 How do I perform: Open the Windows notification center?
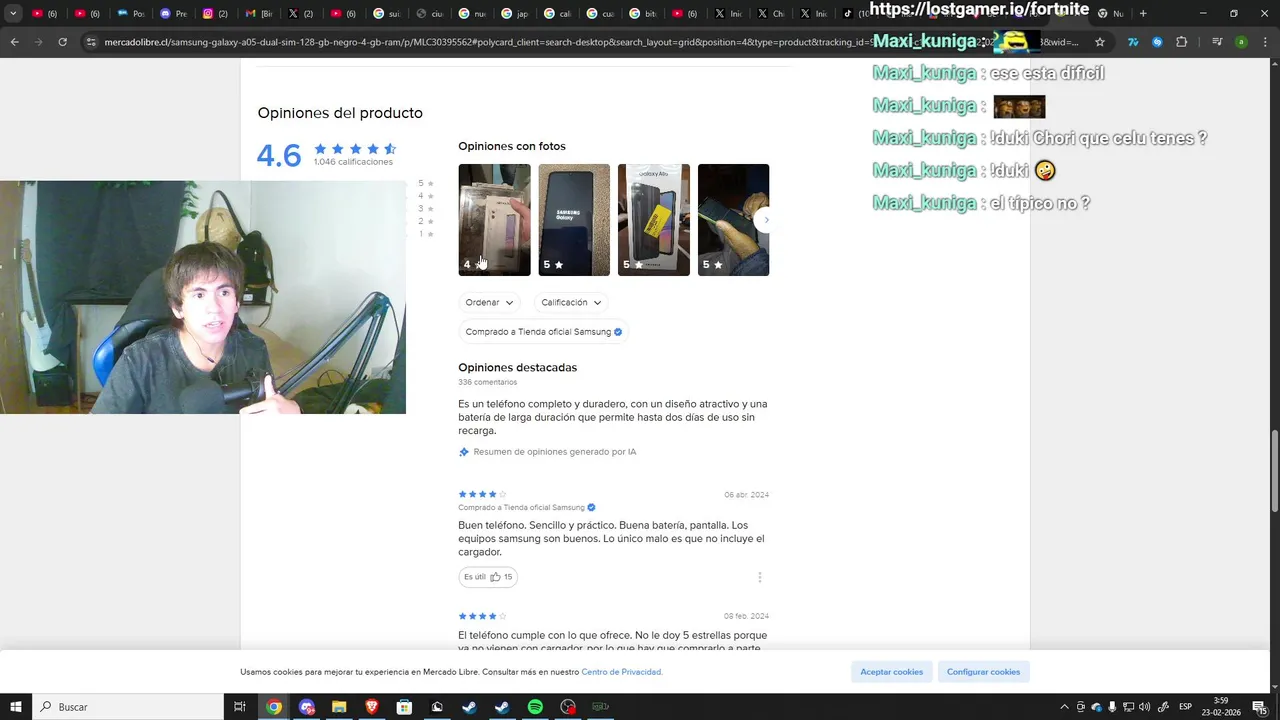[x=1260, y=707]
